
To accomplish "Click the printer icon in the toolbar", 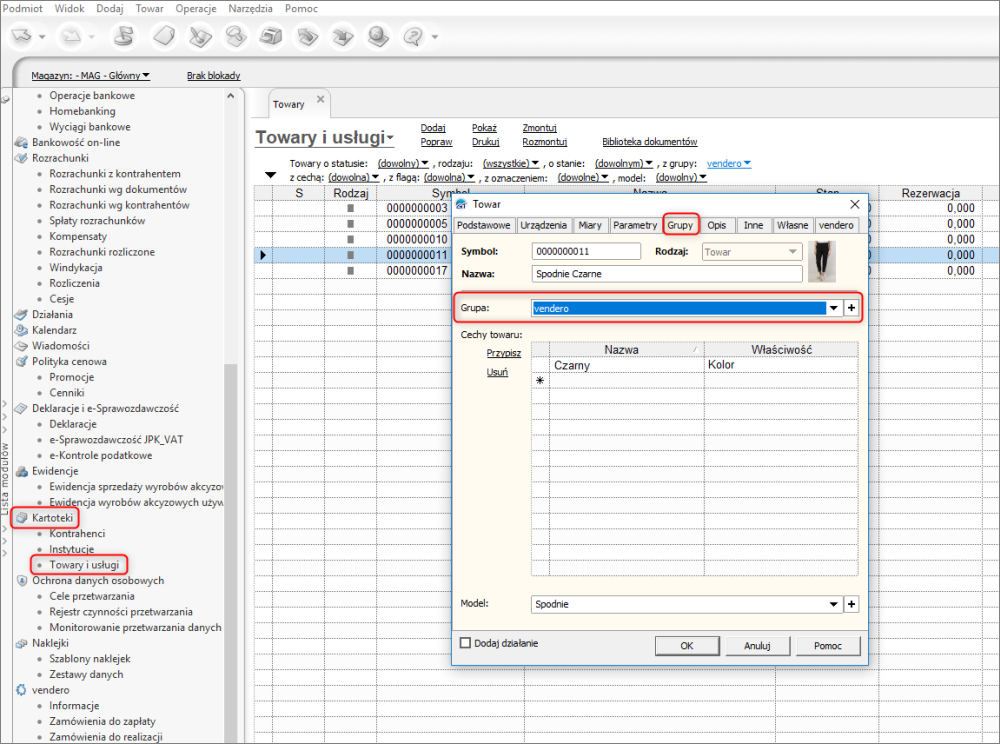I will point(271,37).
